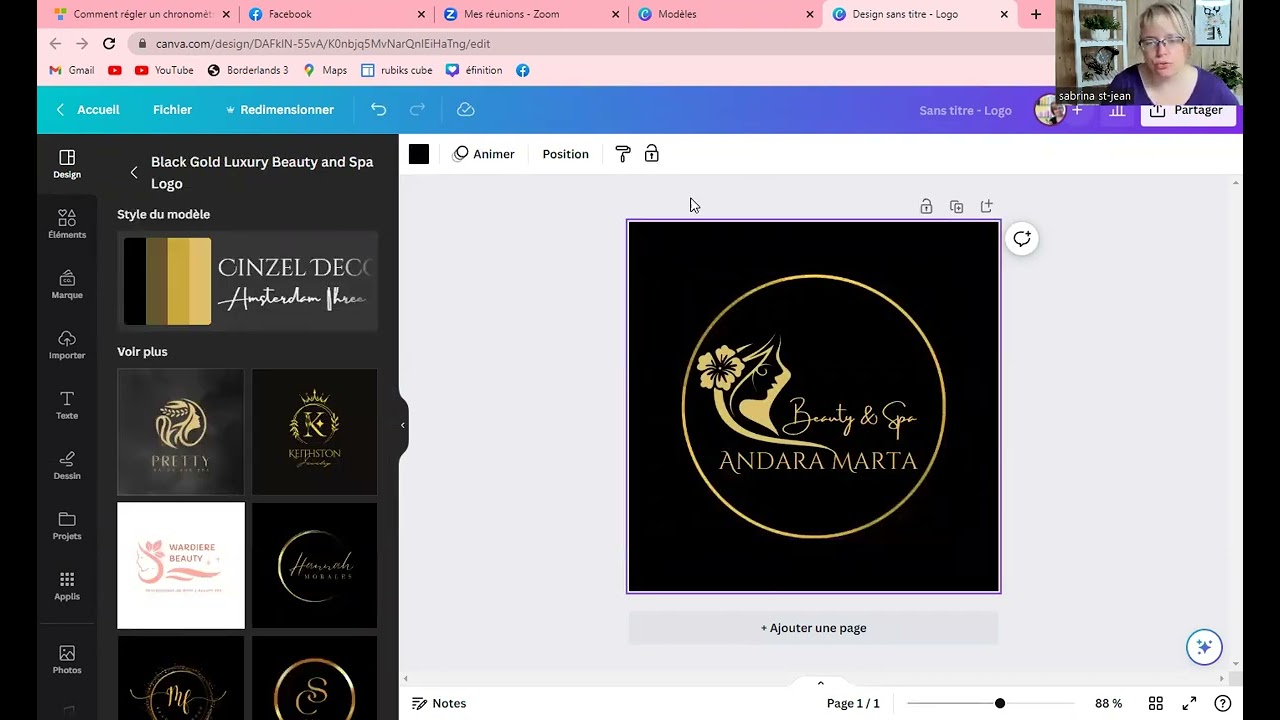Select the Keithston logo template thumbnail

[x=314, y=432]
